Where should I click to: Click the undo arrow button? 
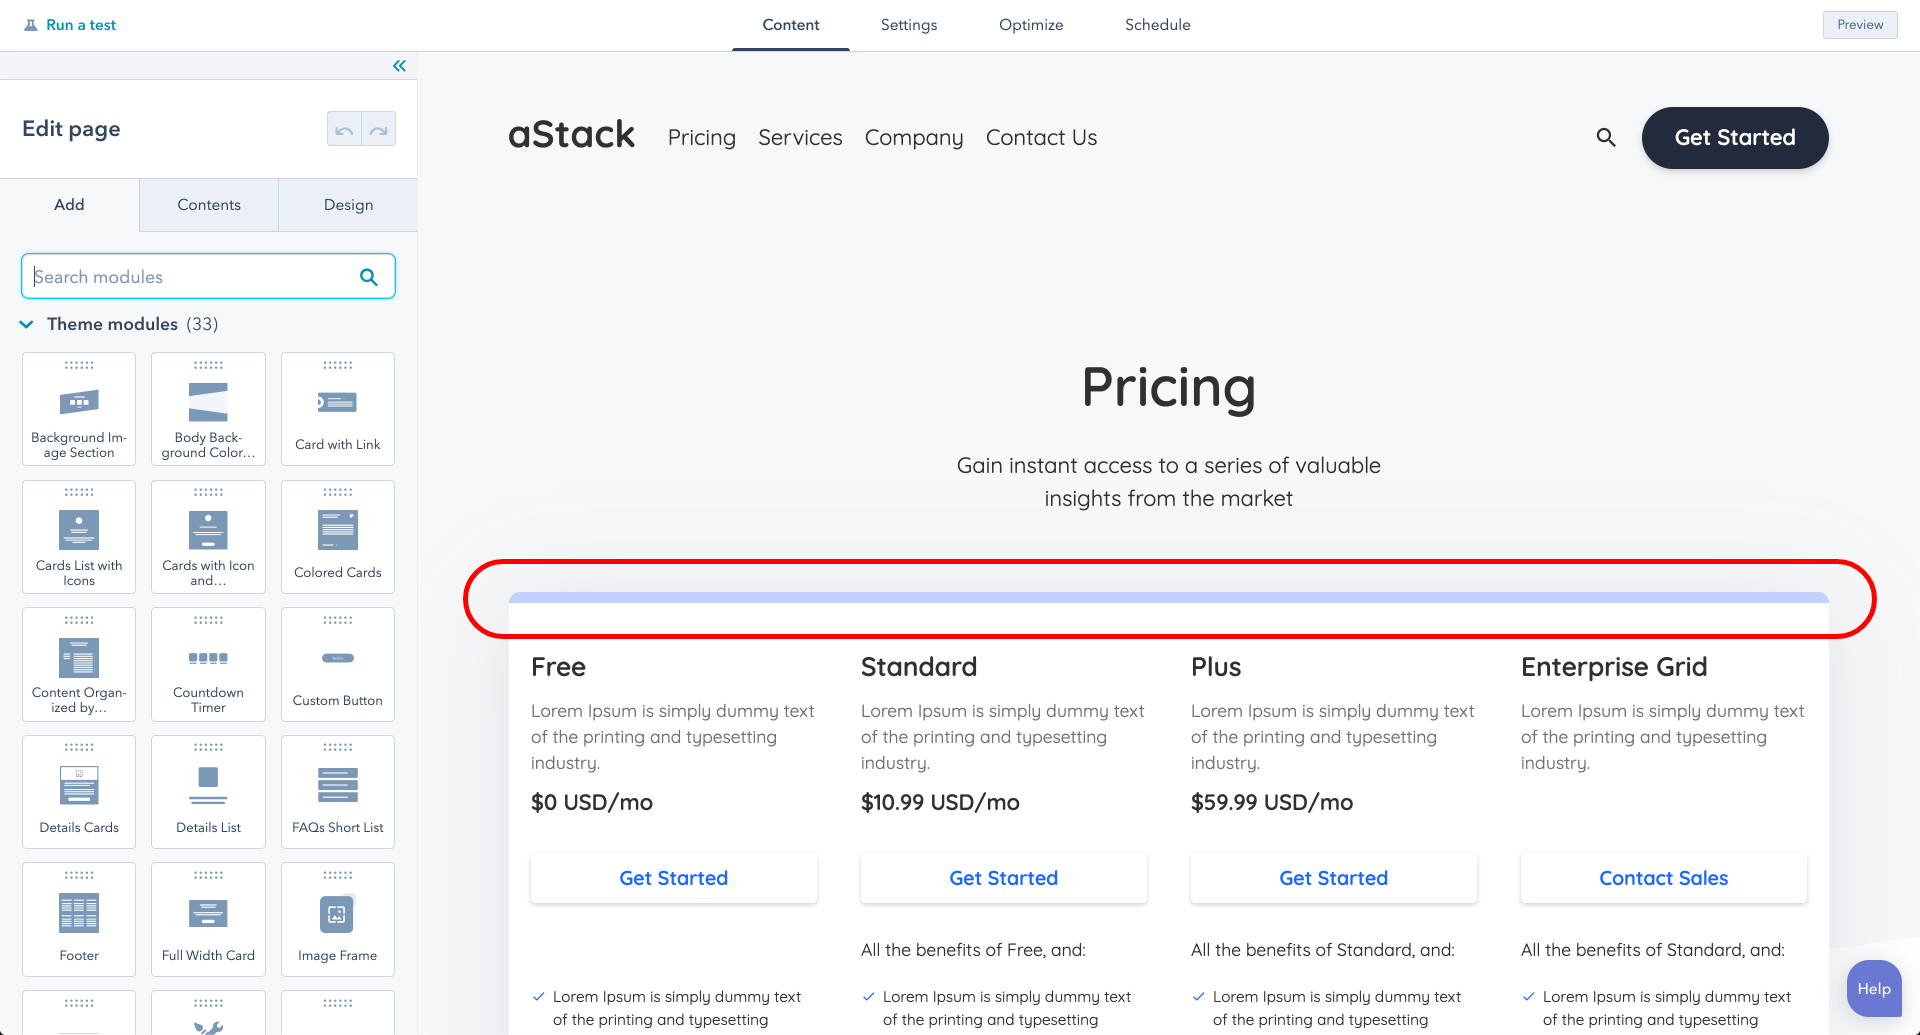point(344,129)
